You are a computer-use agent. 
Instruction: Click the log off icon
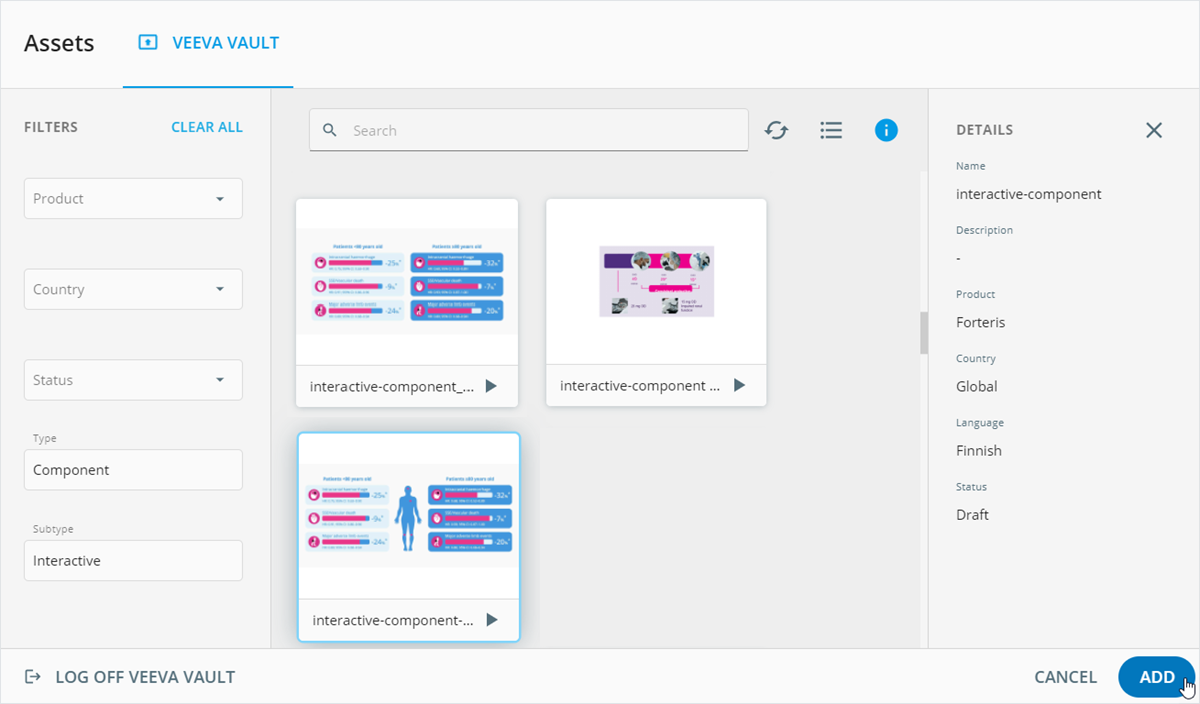coord(33,677)
